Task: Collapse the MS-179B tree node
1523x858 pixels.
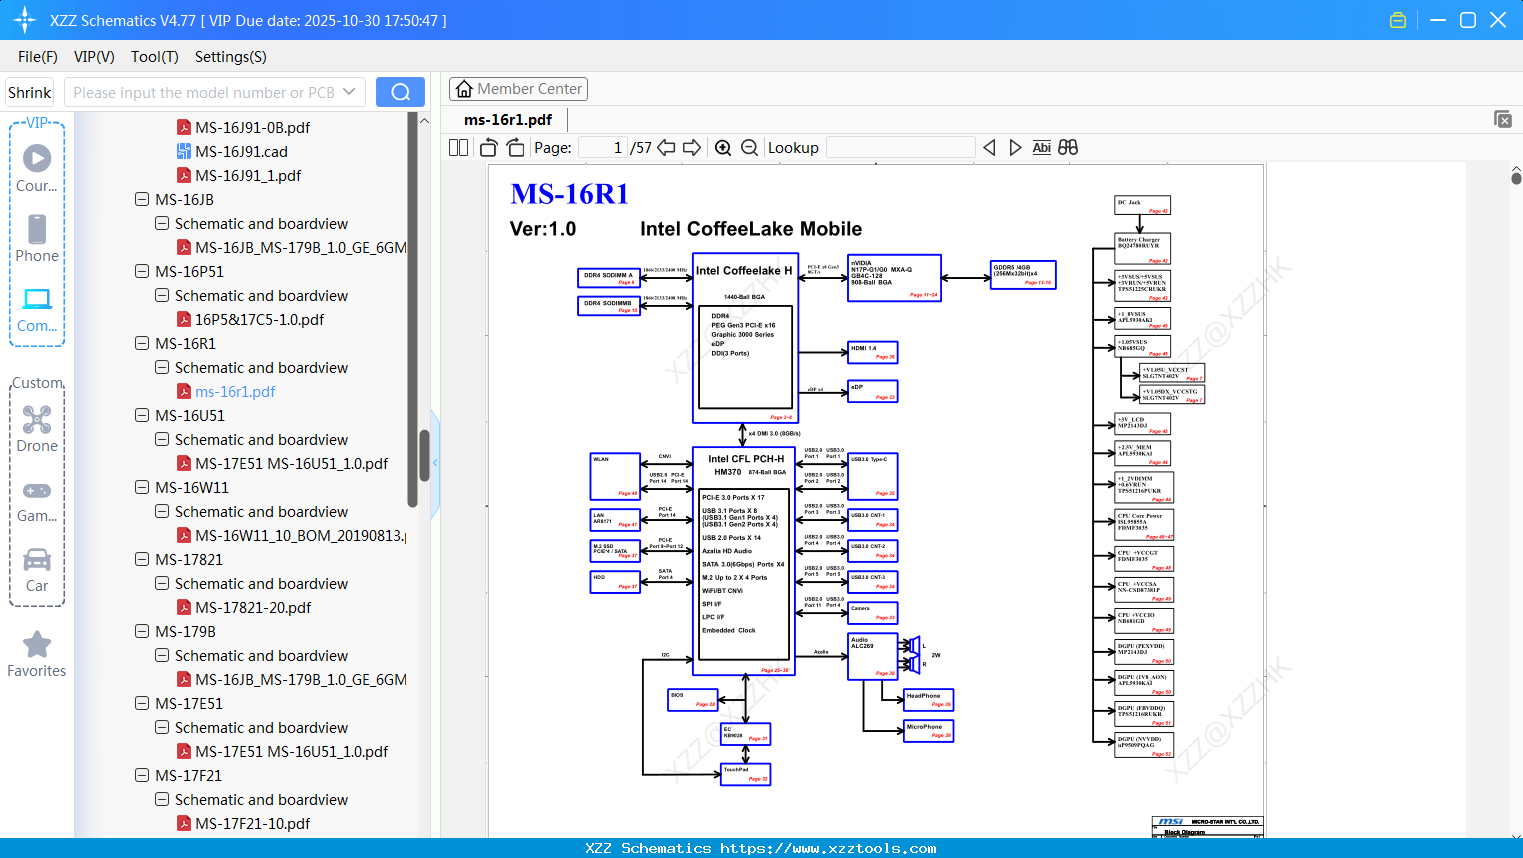Action: click(142, 632)
